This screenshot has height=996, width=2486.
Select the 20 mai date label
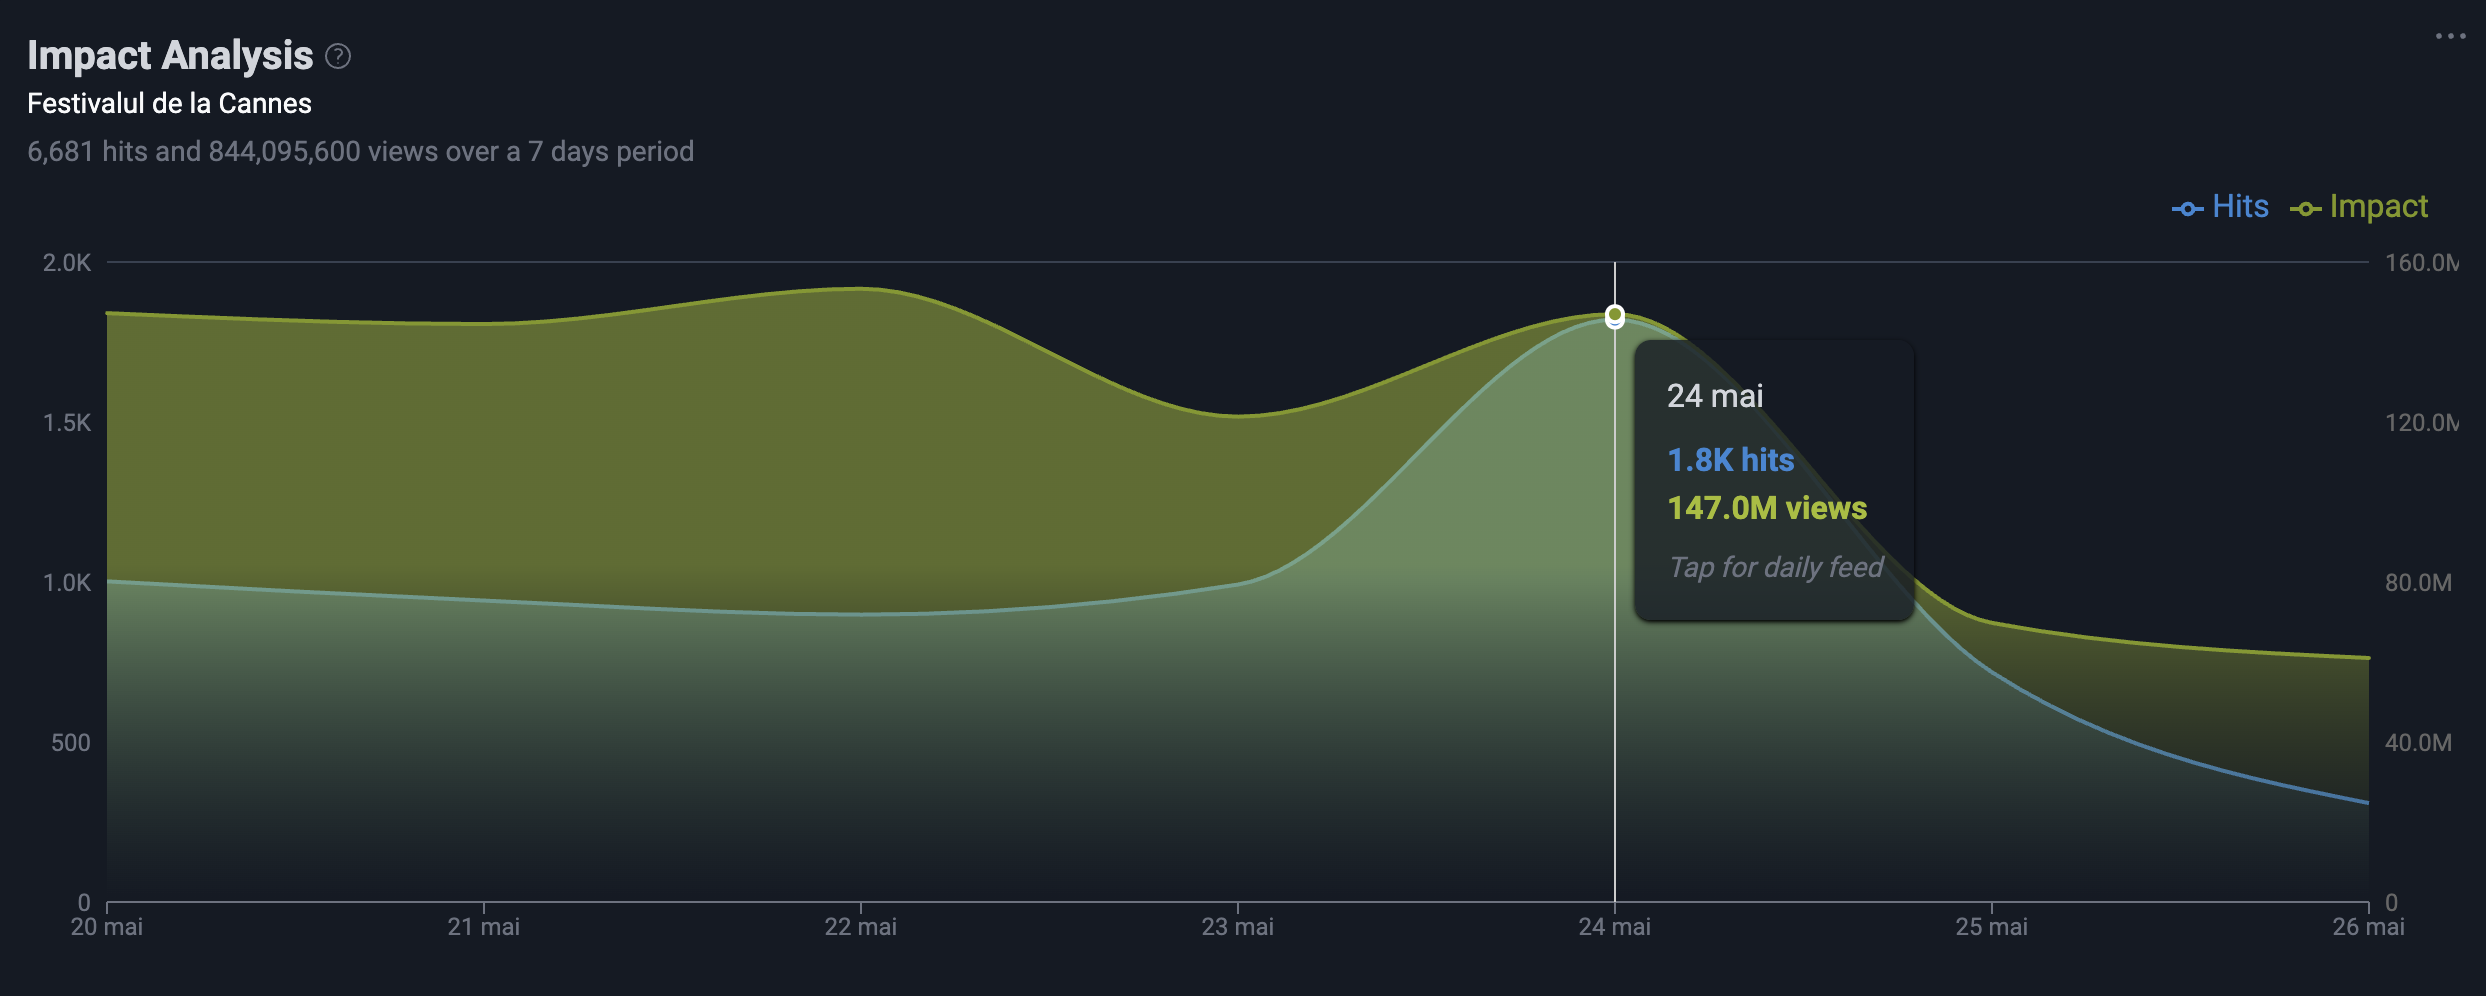(106, 927)
